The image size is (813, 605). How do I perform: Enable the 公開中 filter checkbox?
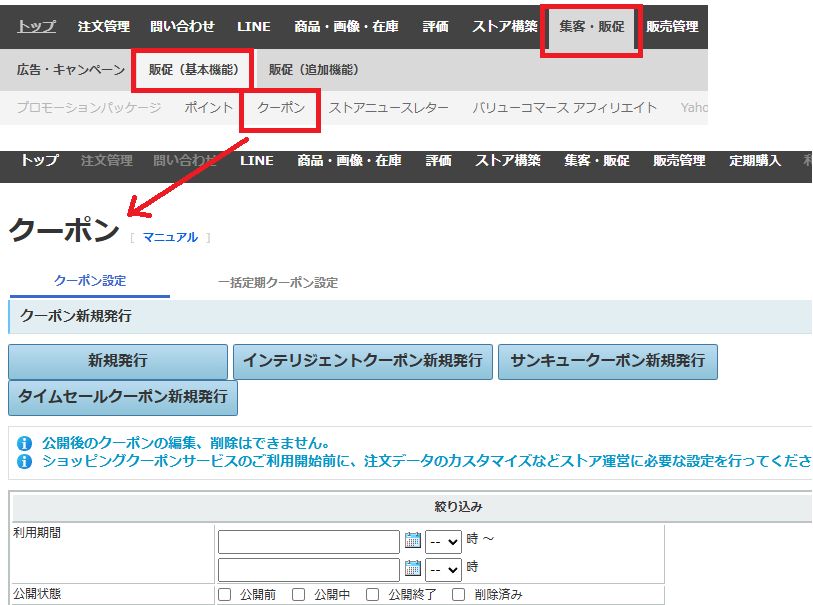tap(299, 594)
